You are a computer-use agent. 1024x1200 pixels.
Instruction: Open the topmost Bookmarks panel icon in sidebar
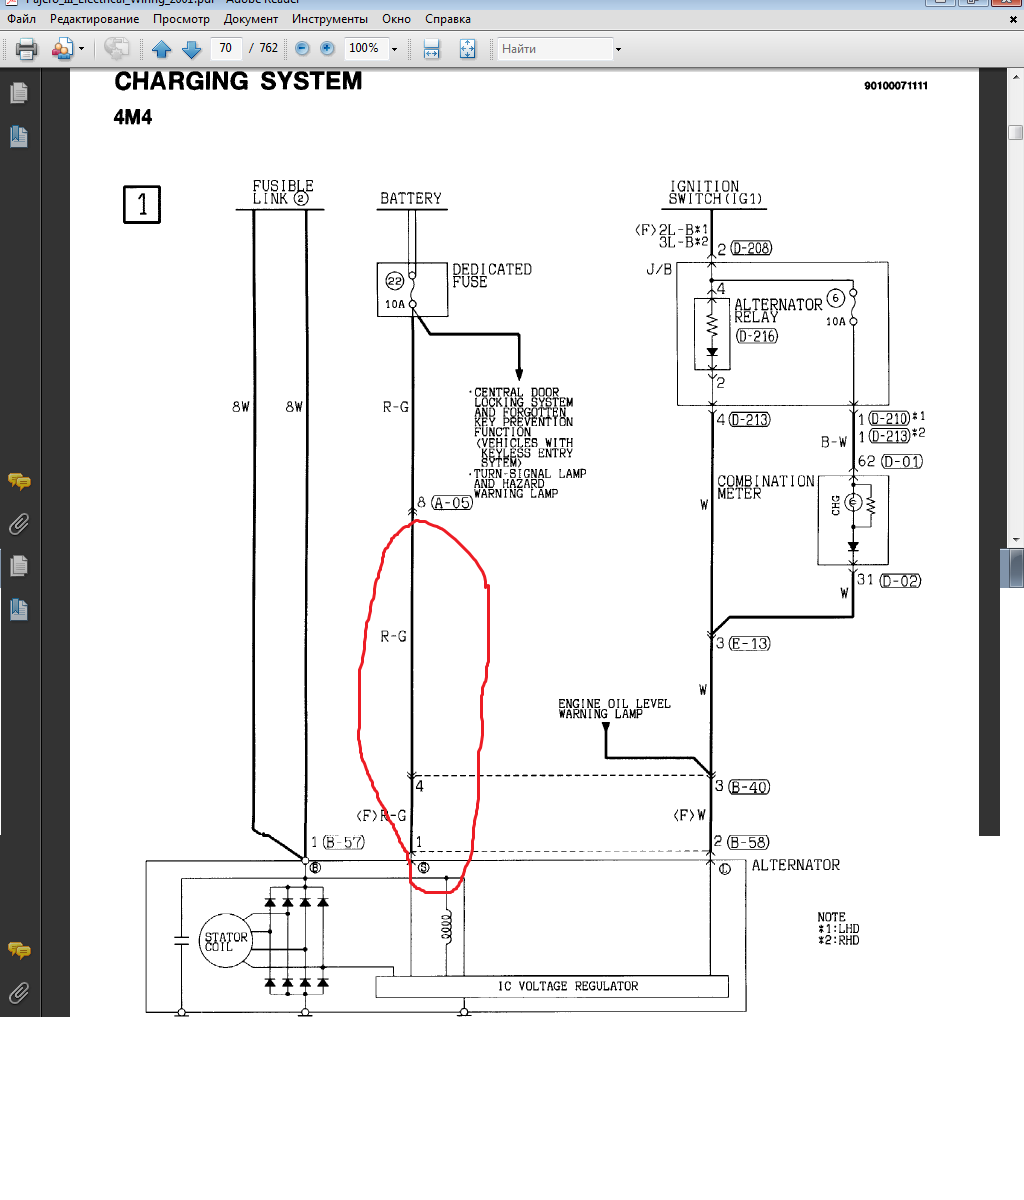(x=18, y=136)
